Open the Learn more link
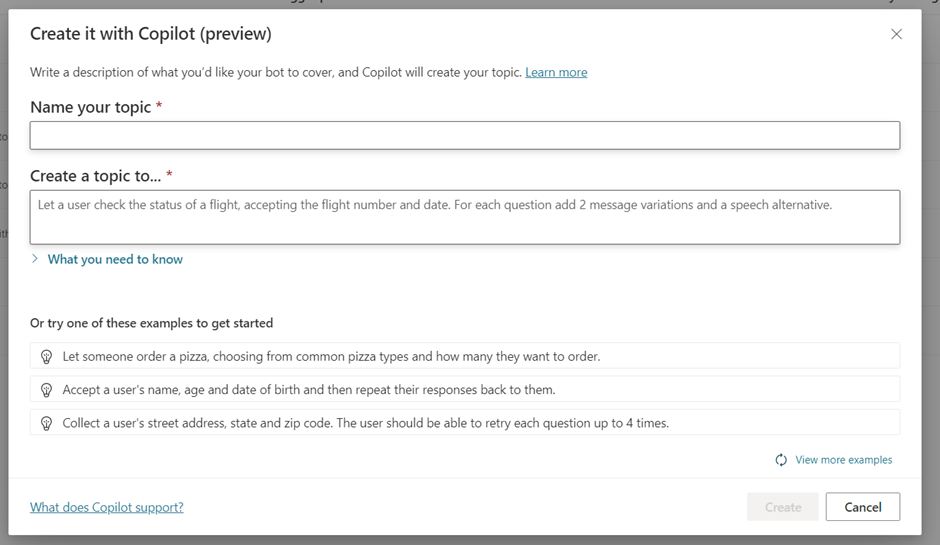The width and height of the screenshot is (940, 545). point(556,72)
